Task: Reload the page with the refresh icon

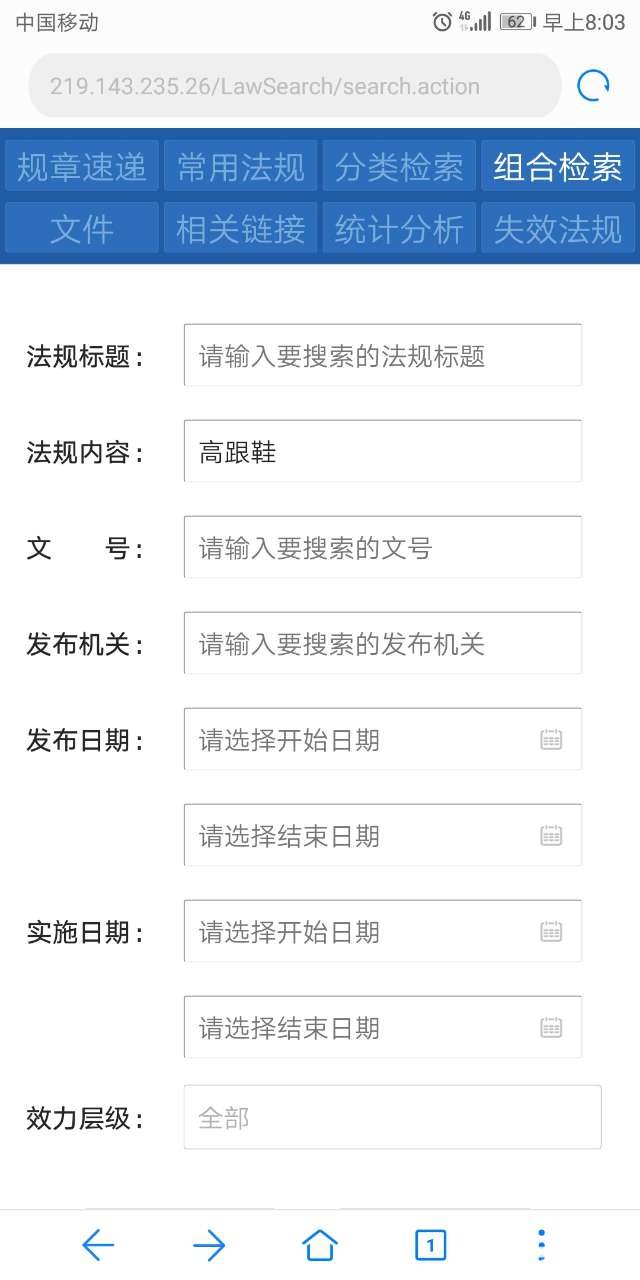Action: coord(593,86)
